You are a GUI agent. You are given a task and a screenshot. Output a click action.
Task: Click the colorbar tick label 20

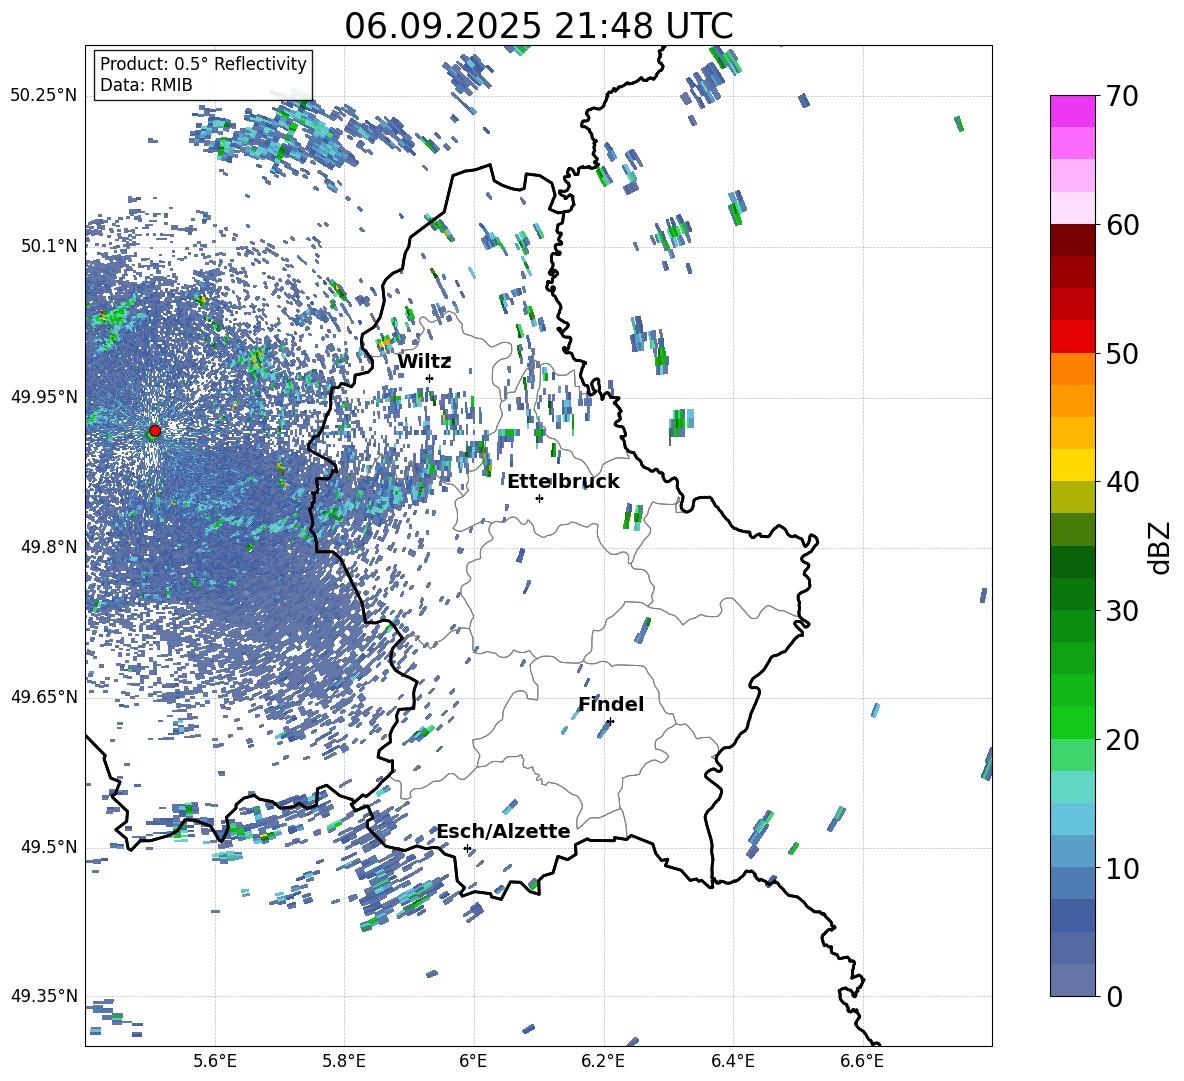click(x=1122, y=740)
